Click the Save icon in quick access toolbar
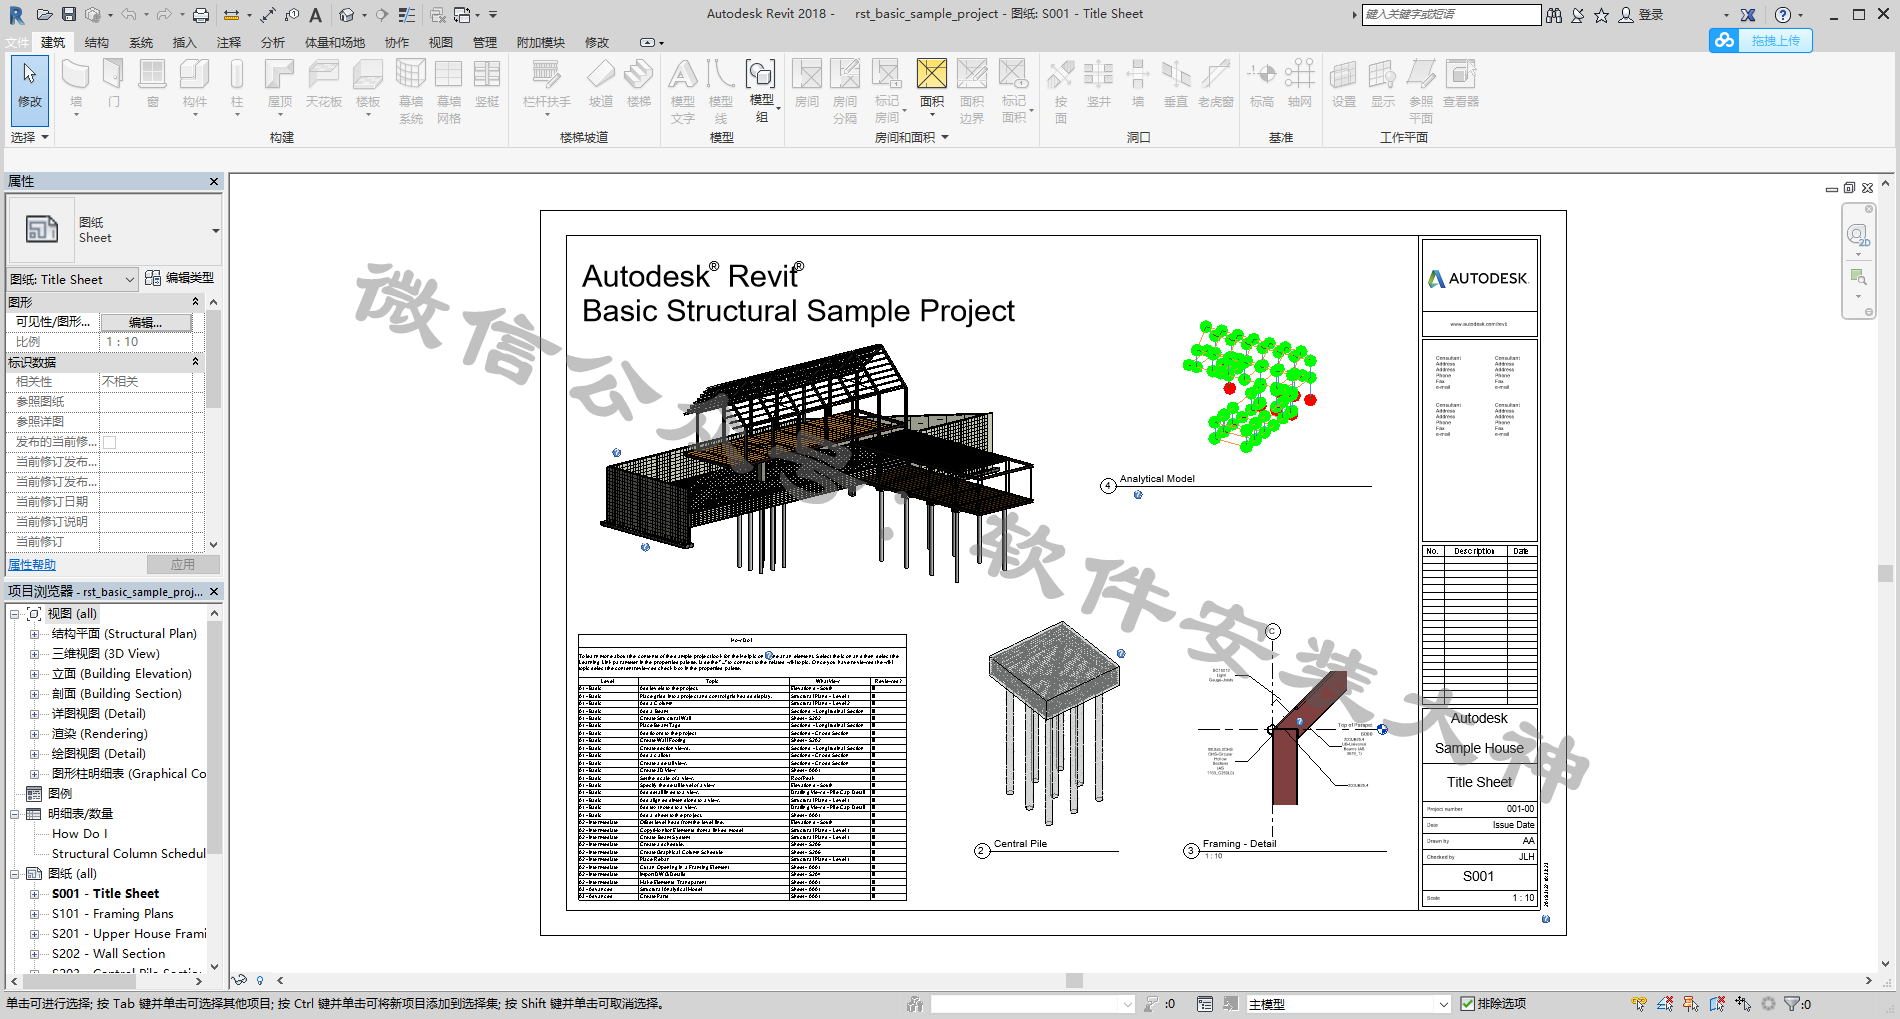 69,14
